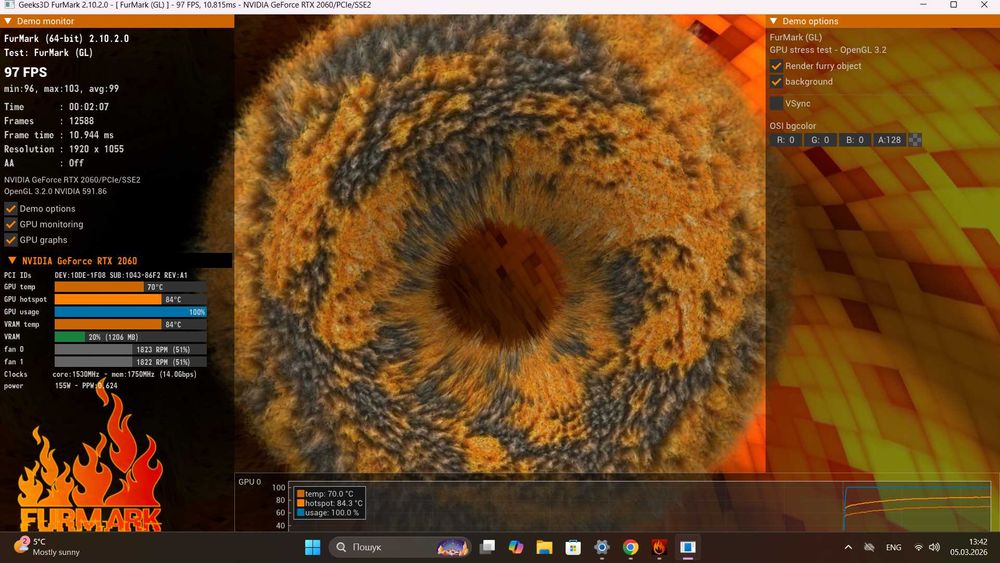Enable the VSync checkbox
The width and height of the screenshot is (1000, 563).
click(776, 103)
